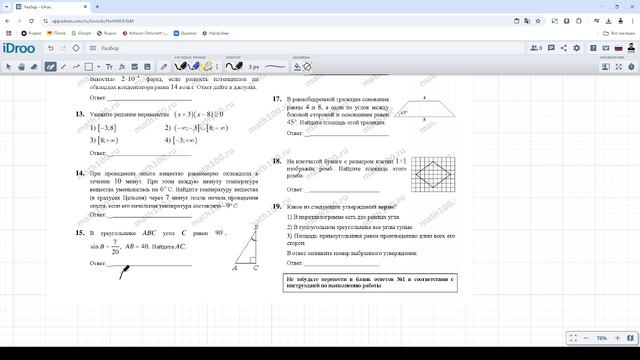The width and height of the screenshot is (640, 360).
Task: Open the board minimap icon
Action: tap(630, 338)
